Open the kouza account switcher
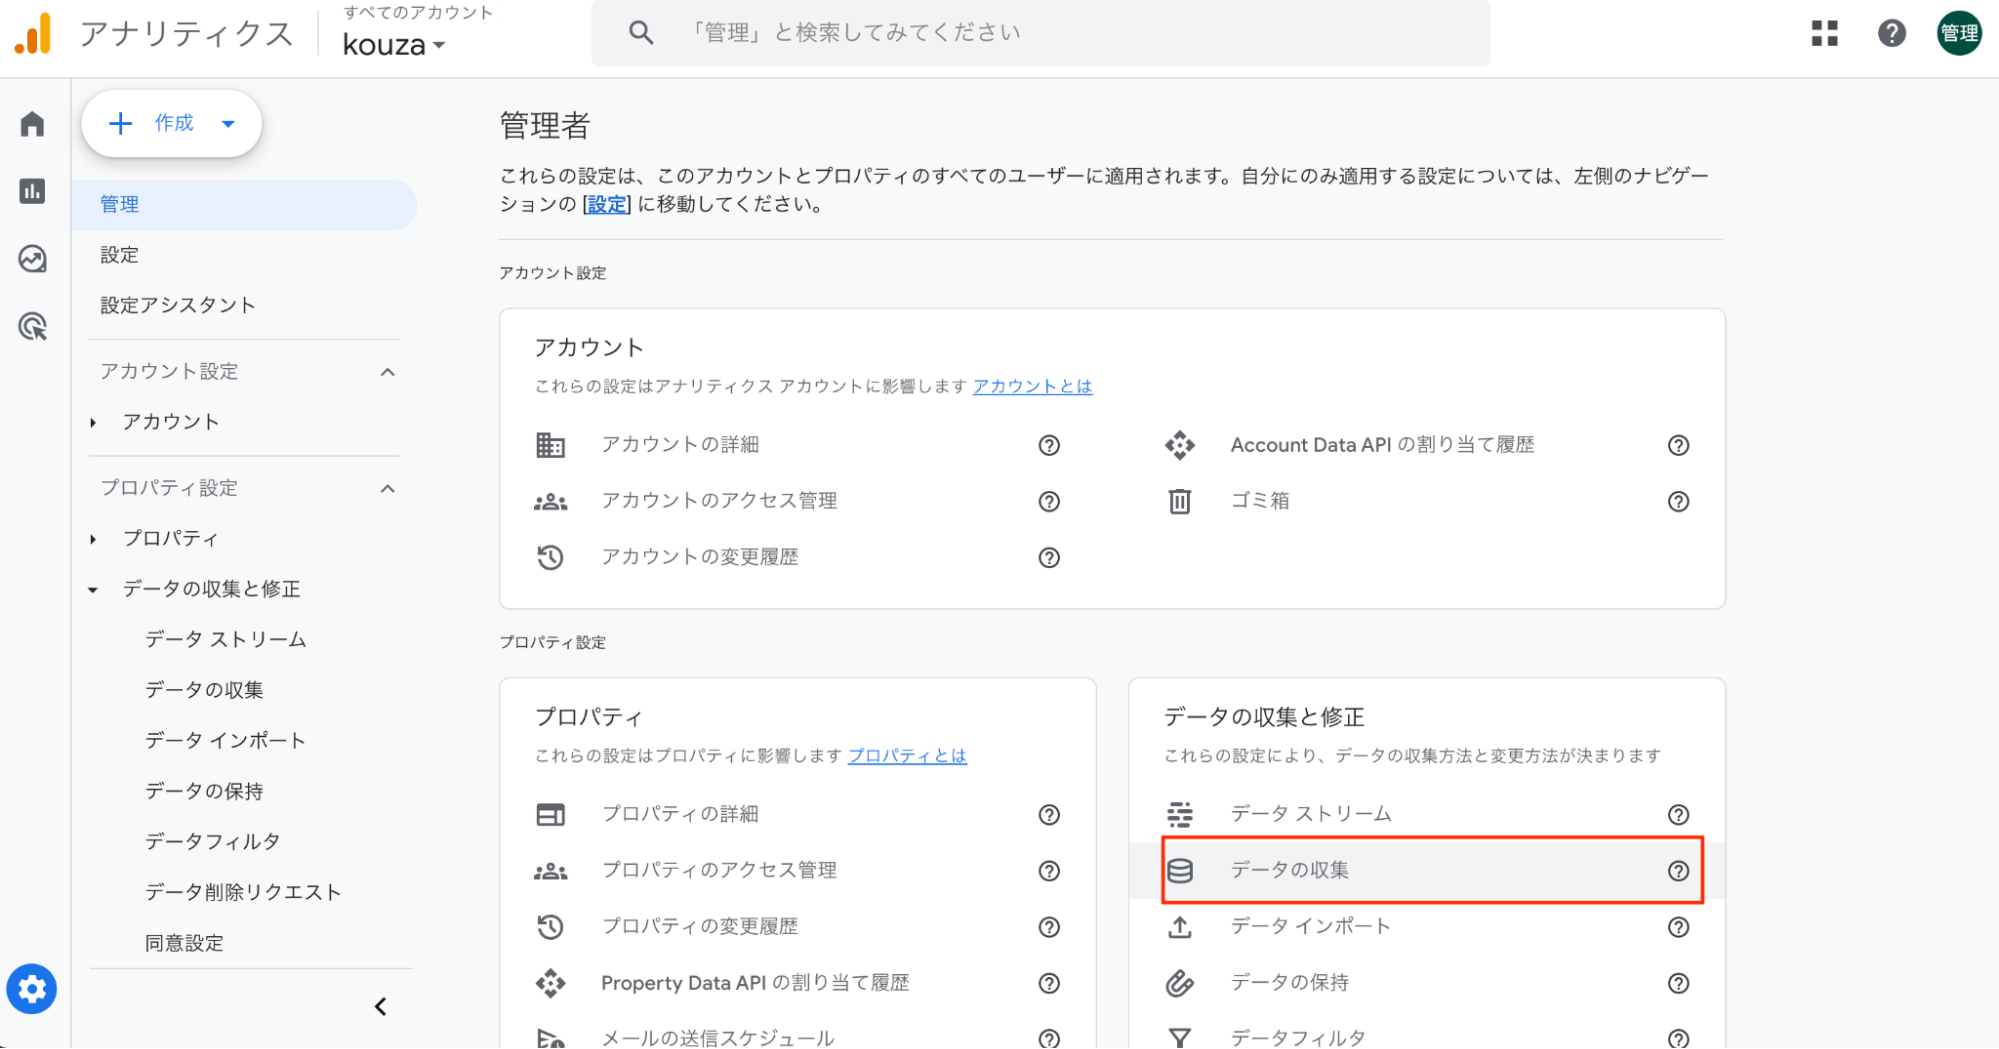Viewport: 1999px width, 1049px height. [393, 45]
